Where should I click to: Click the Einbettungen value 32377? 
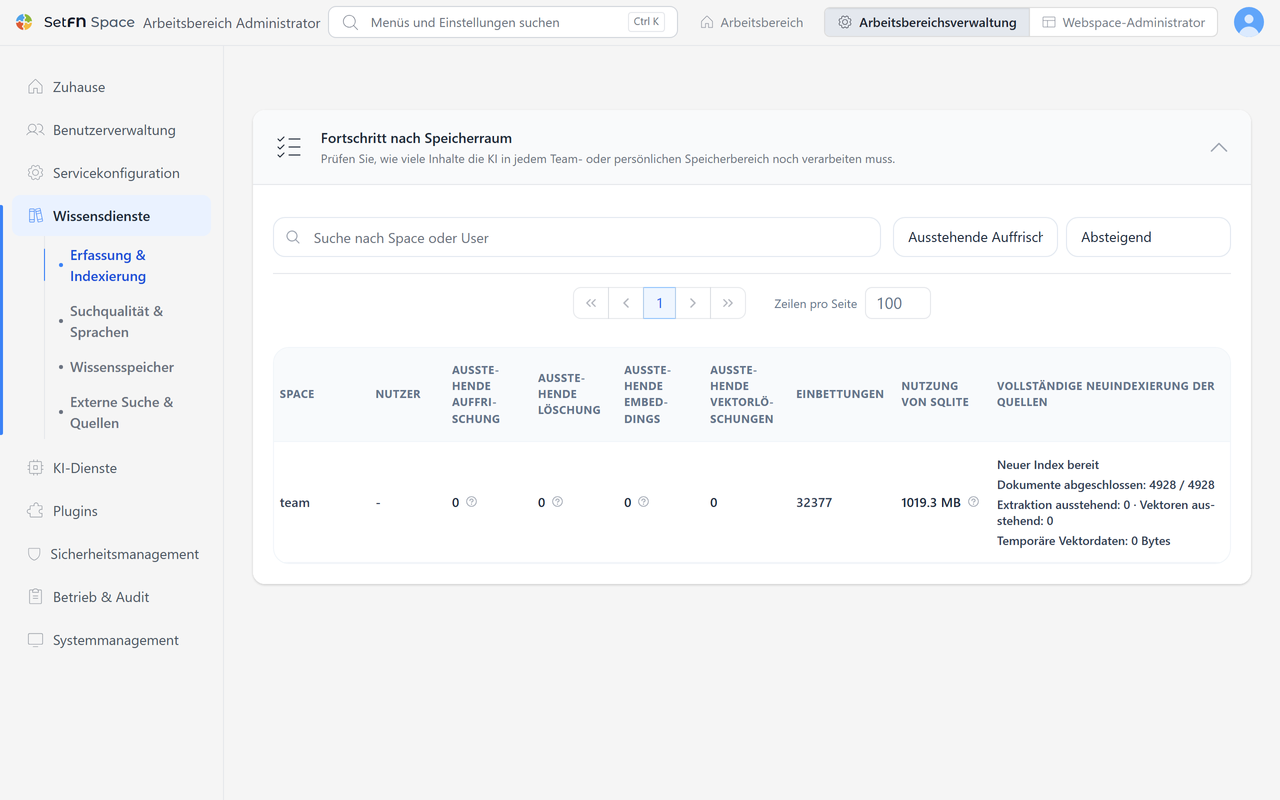pyautogui.click(x=814, y=502)
